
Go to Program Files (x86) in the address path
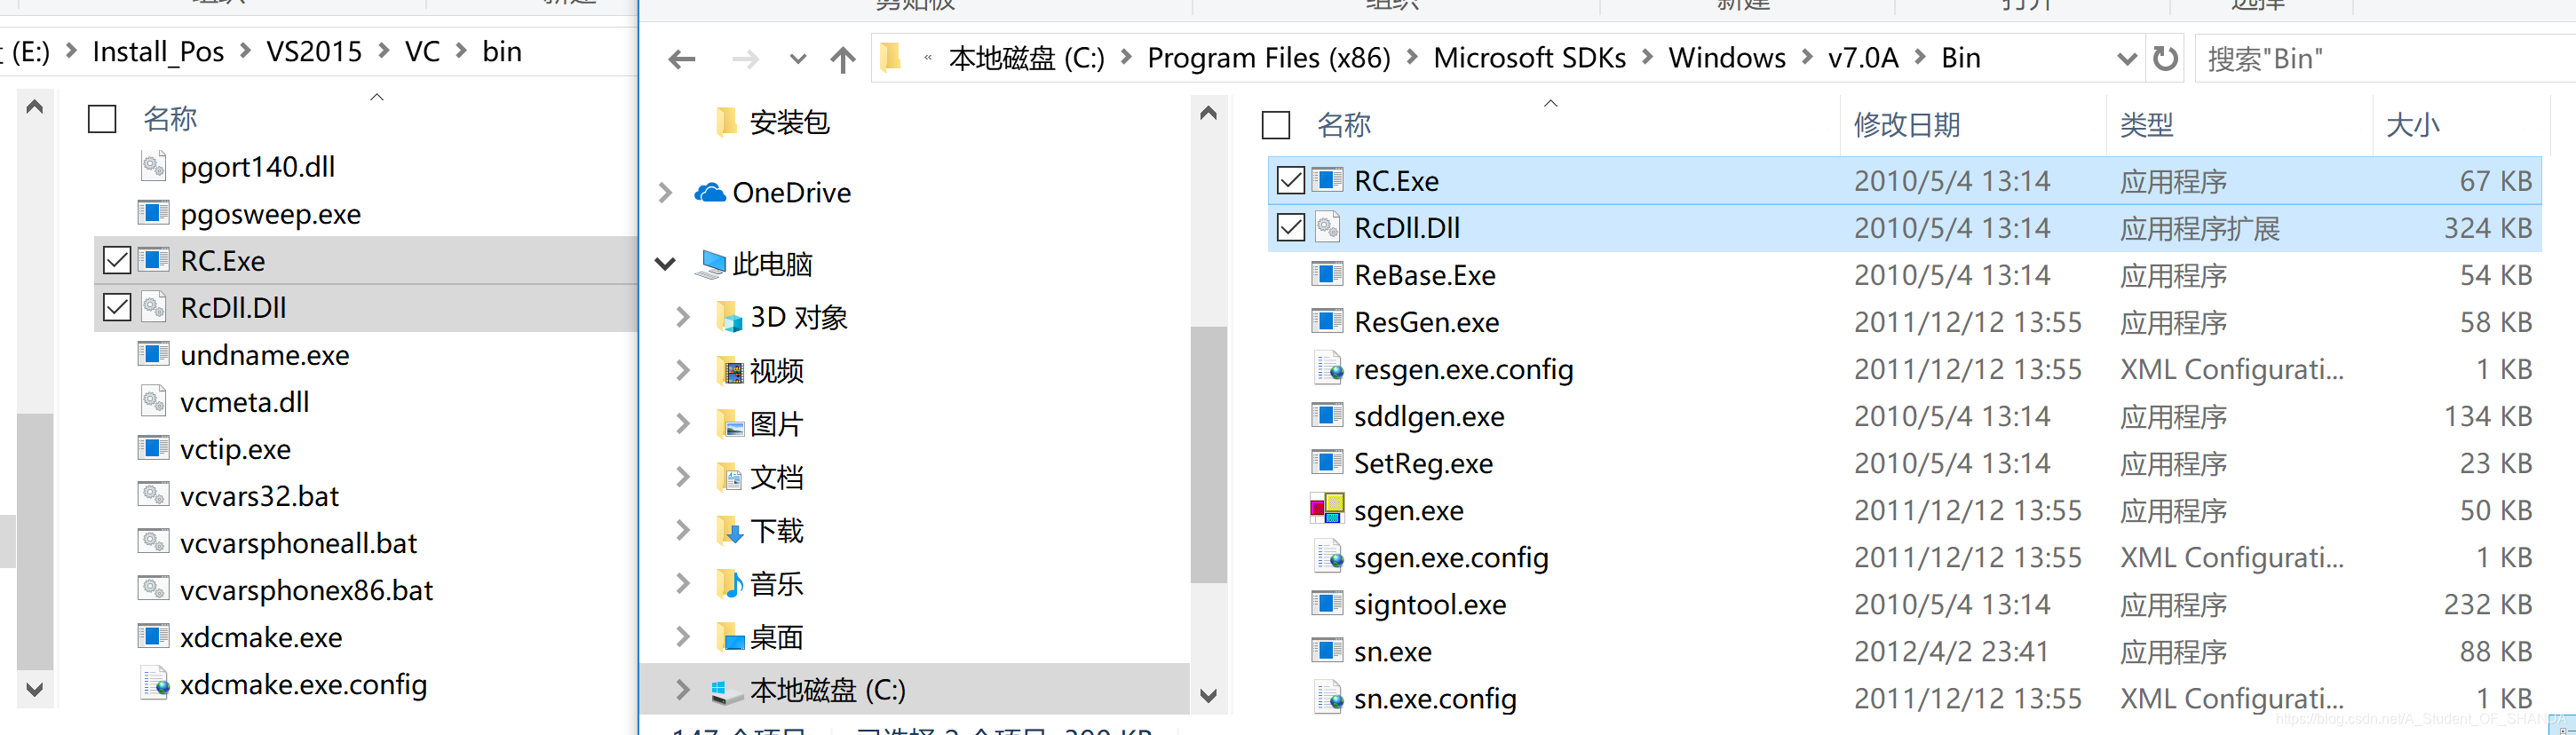coord(1268,58)
